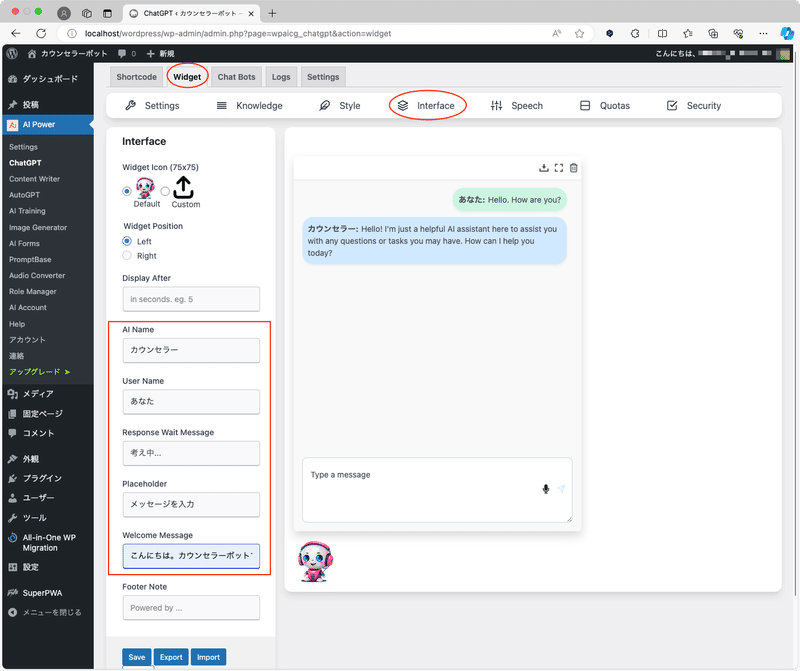The image size is (800, 671).
Task: Click the Export button
Action: pyautogui.click(x=171, y=657)
